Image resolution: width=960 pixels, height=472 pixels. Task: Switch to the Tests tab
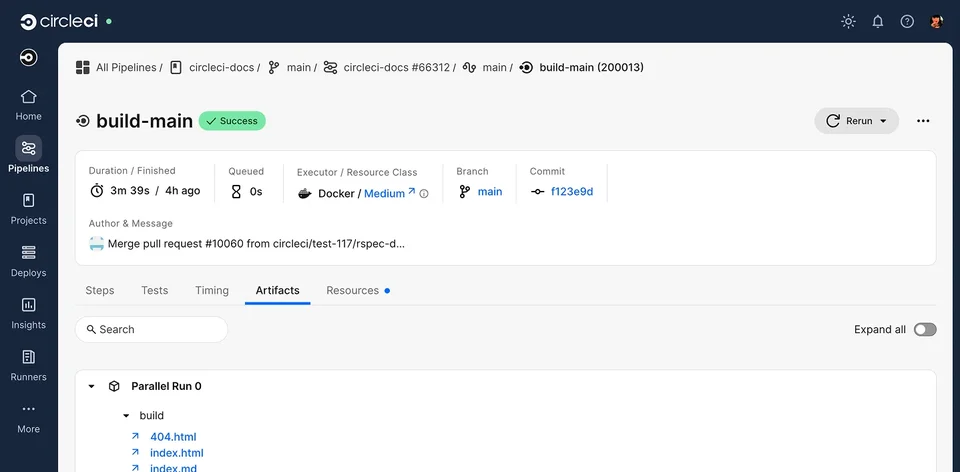tap(154, 290)
